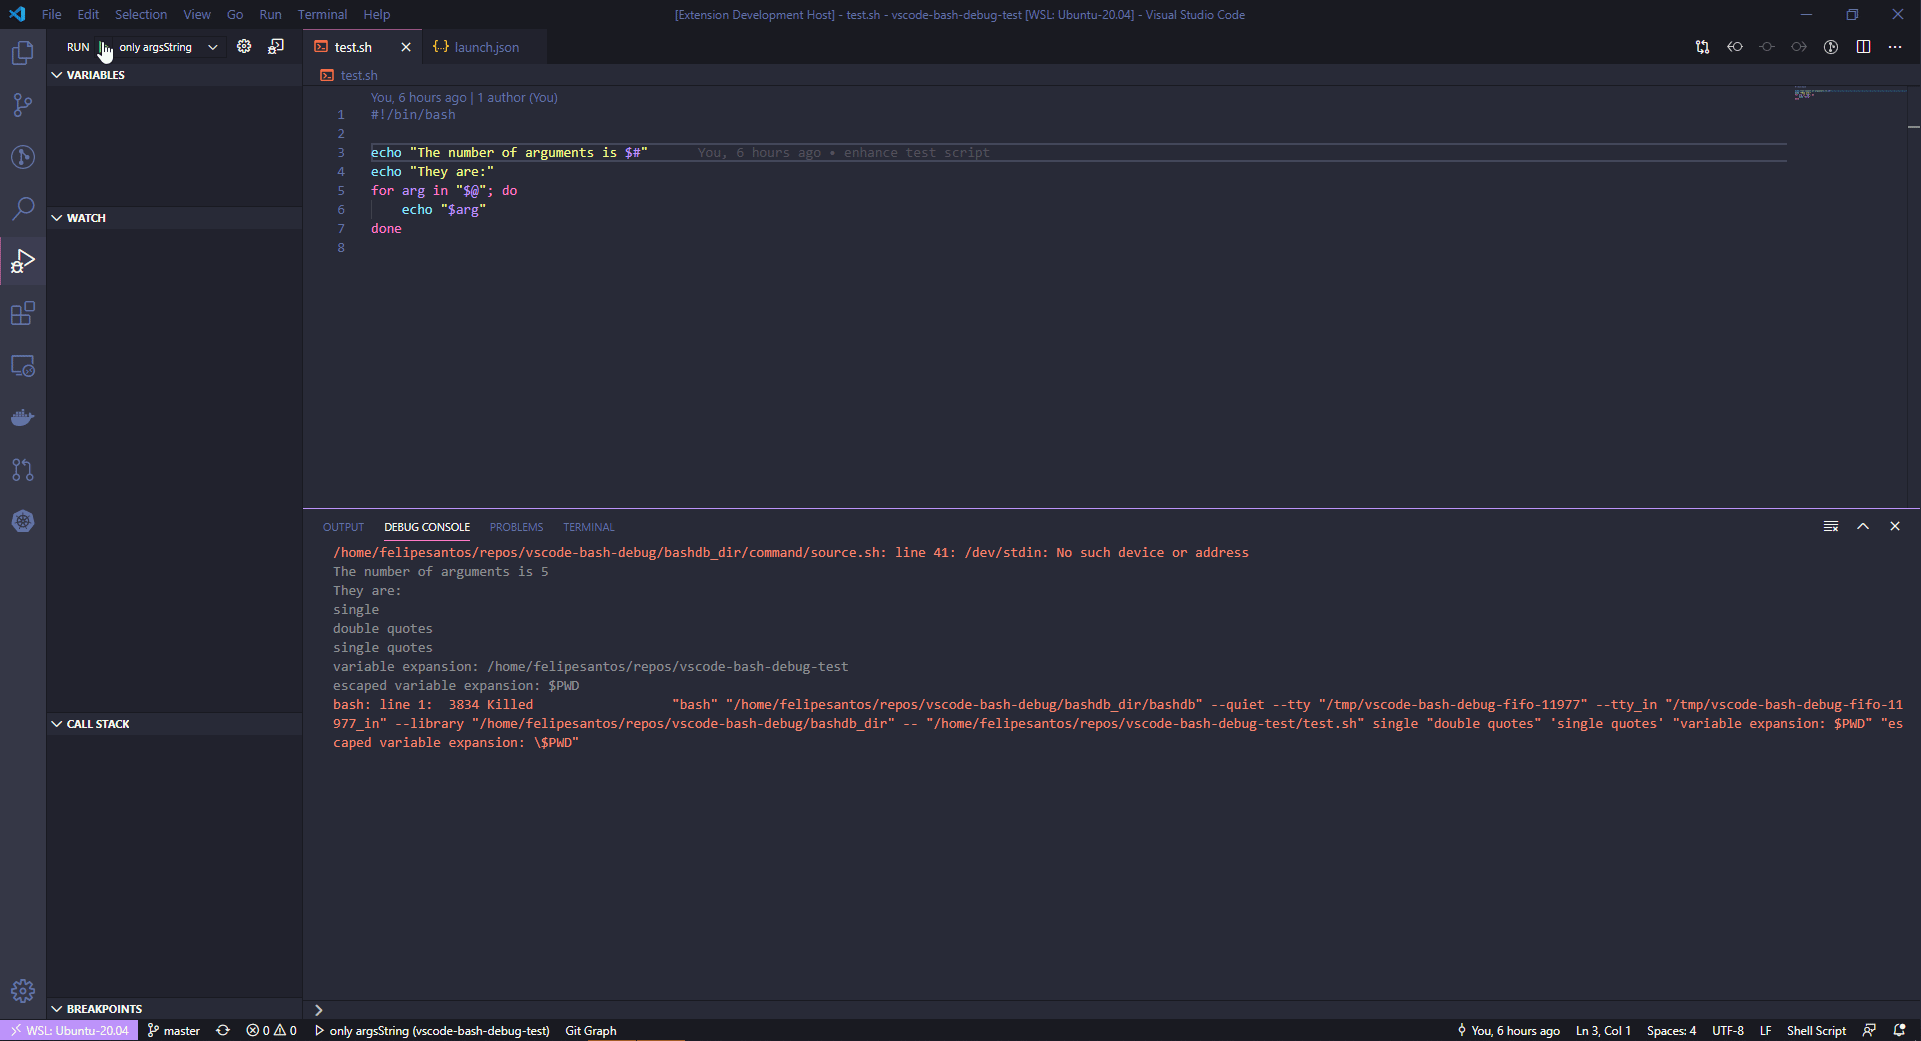Image resolution: width=1921 pixels, height=1041 pixels.
Task: Open the Kubernetes view icon
Action: click(22, 521)
